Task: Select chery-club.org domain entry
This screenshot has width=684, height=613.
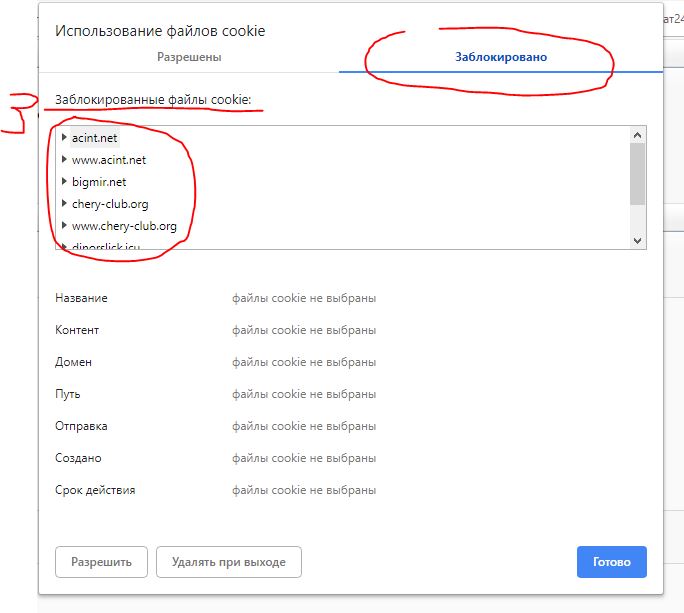Action: pos(110,204)
